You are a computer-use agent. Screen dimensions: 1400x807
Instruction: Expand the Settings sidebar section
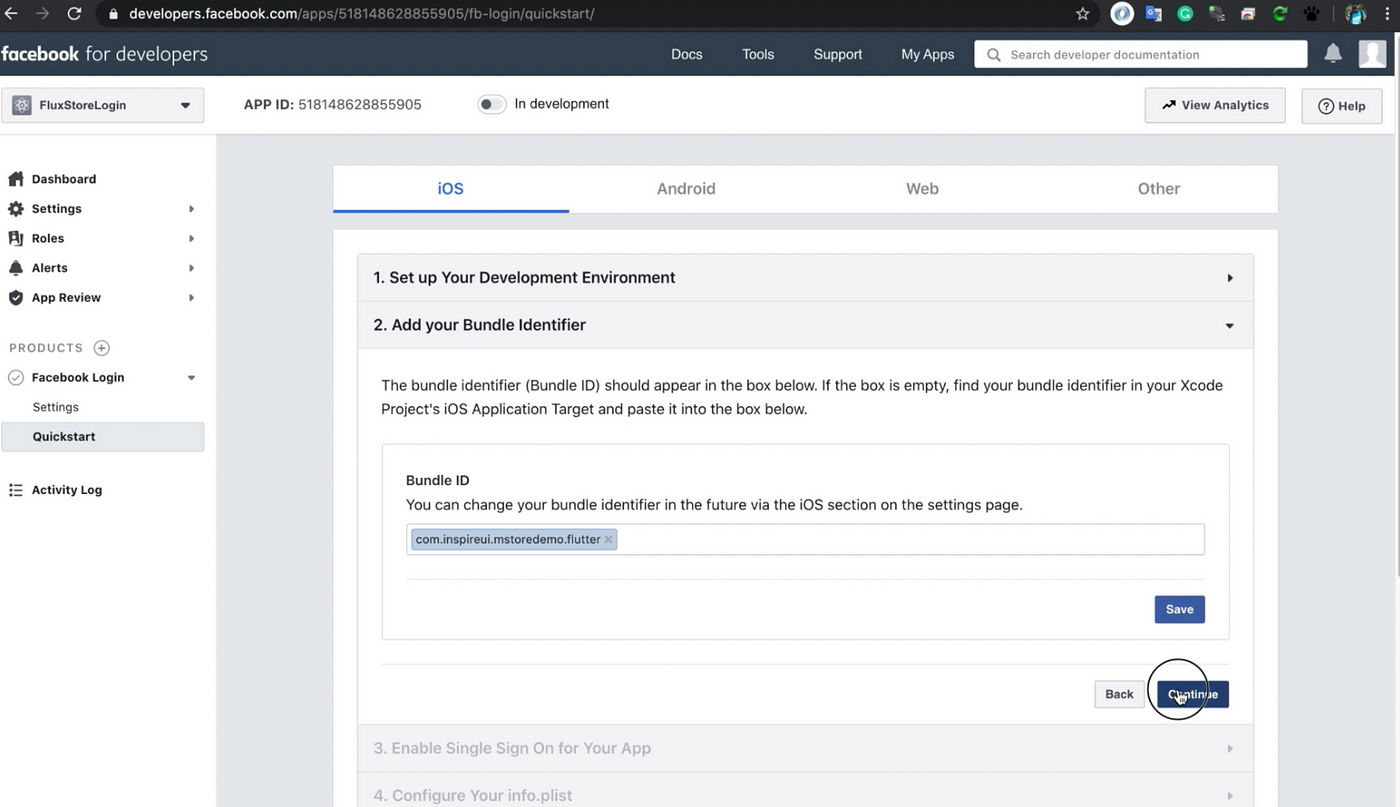[x=191, y=209]
